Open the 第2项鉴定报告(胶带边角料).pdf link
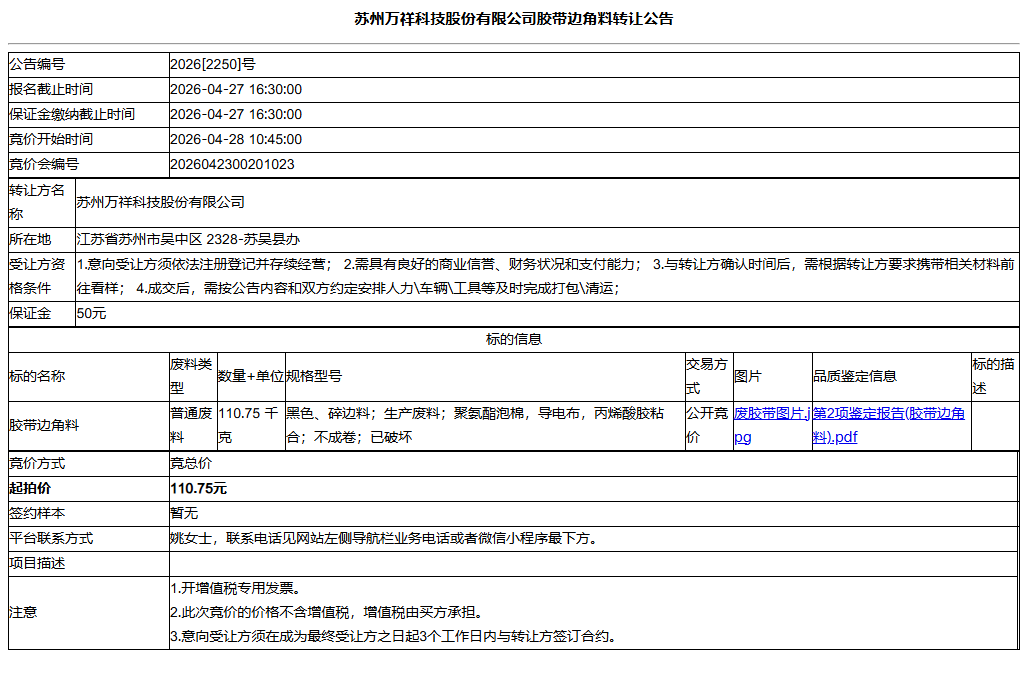Viewport: 1028px width, 693px height. tap(888, 426)
